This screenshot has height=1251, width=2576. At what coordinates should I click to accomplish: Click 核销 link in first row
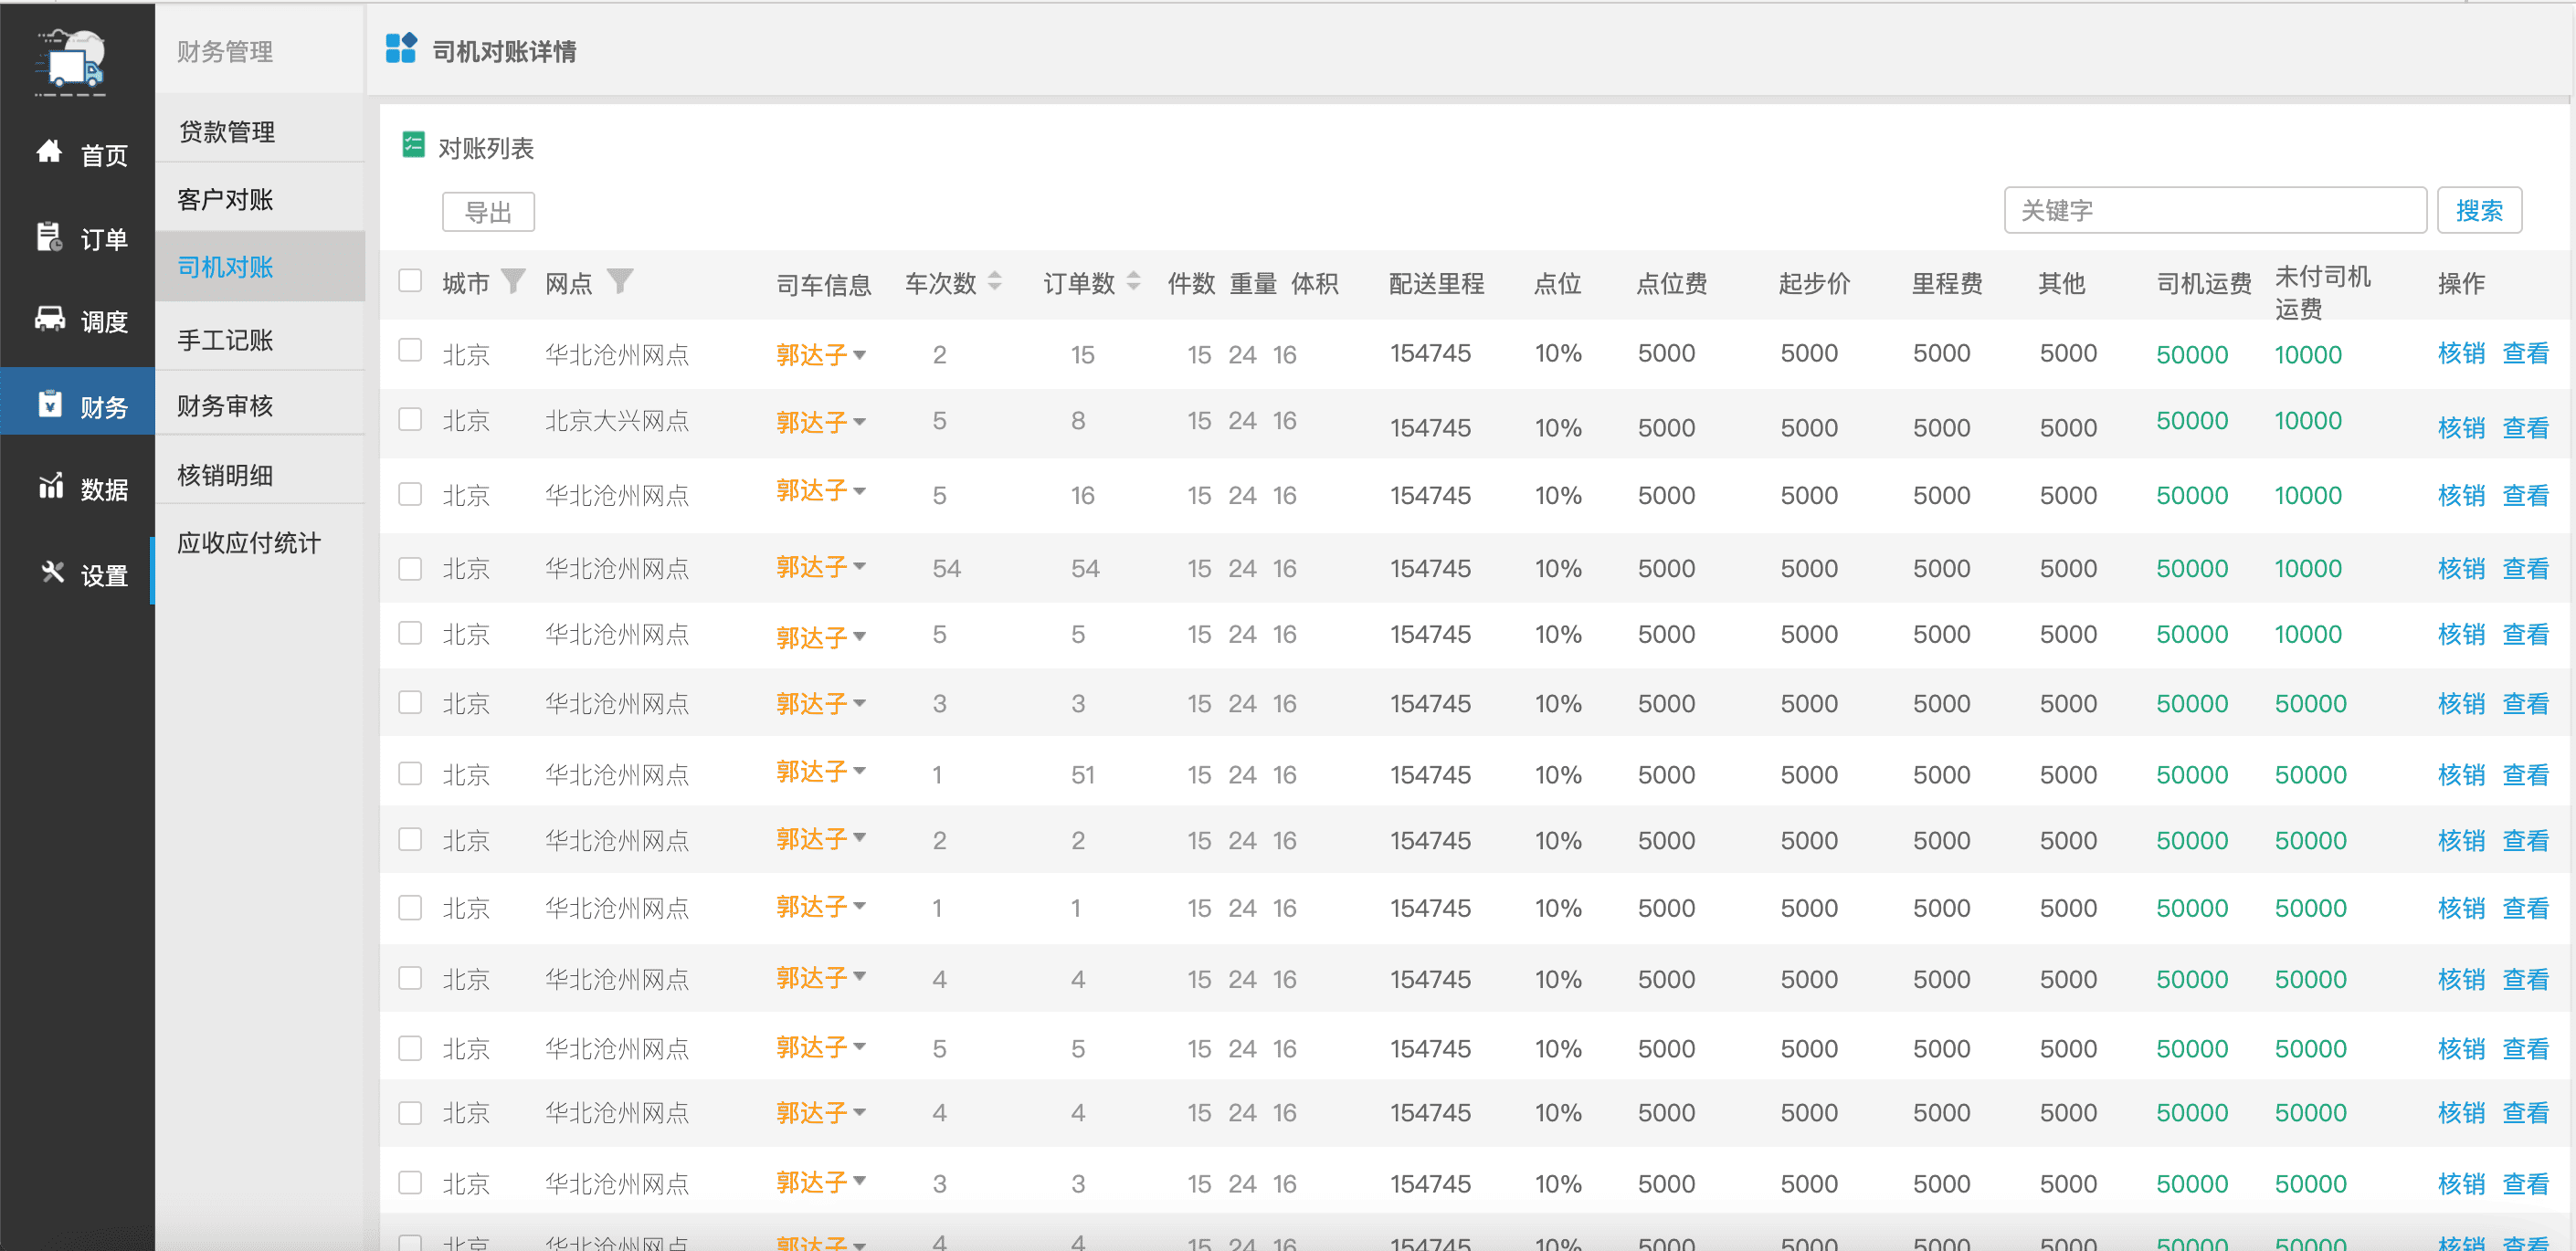point(2460,354)
